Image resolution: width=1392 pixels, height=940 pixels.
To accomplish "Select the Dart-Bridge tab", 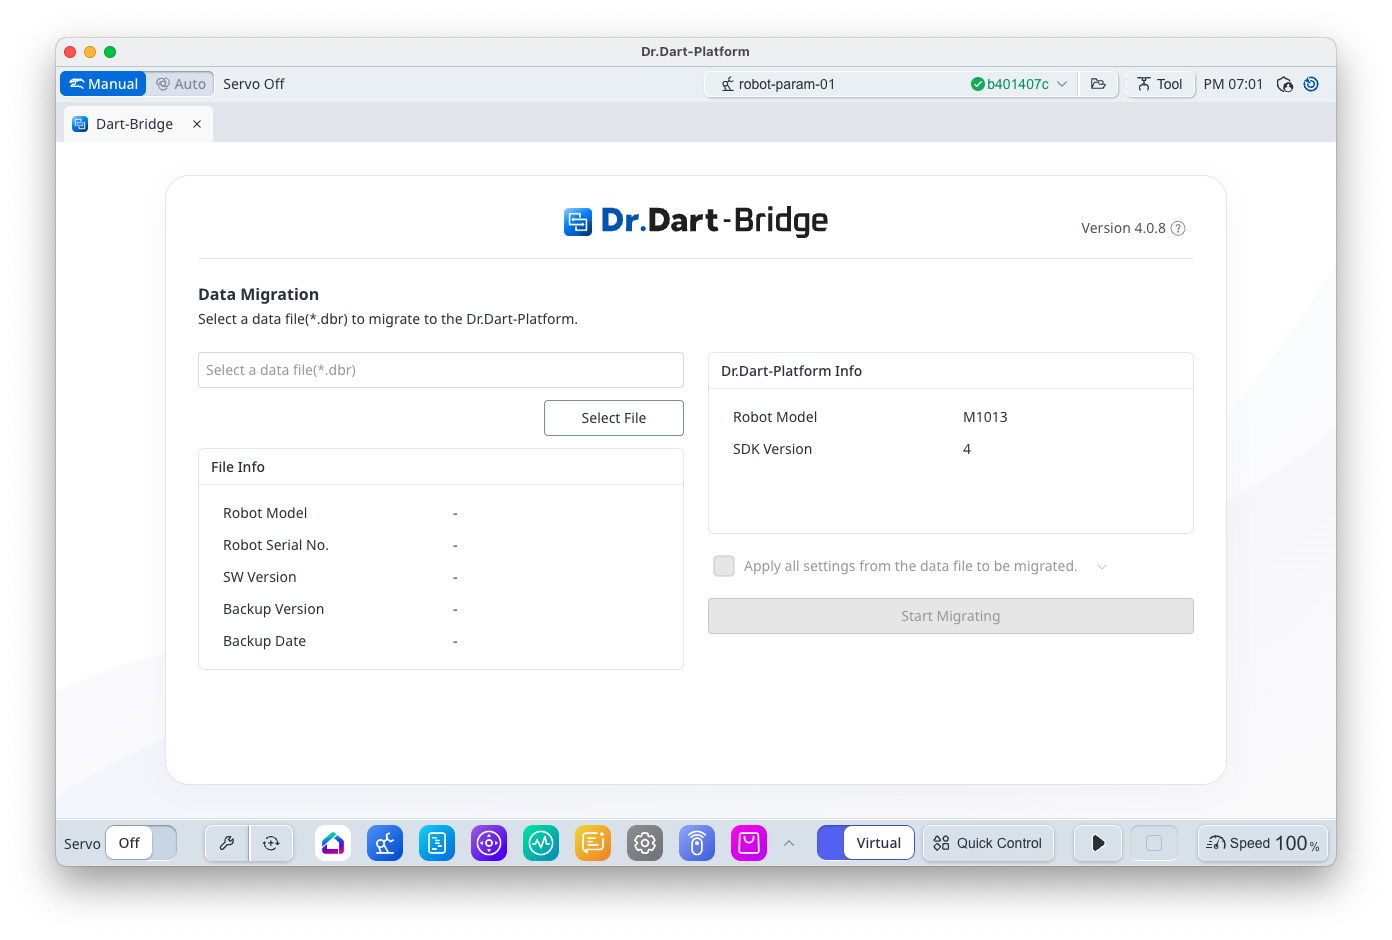I will [134, 124].
